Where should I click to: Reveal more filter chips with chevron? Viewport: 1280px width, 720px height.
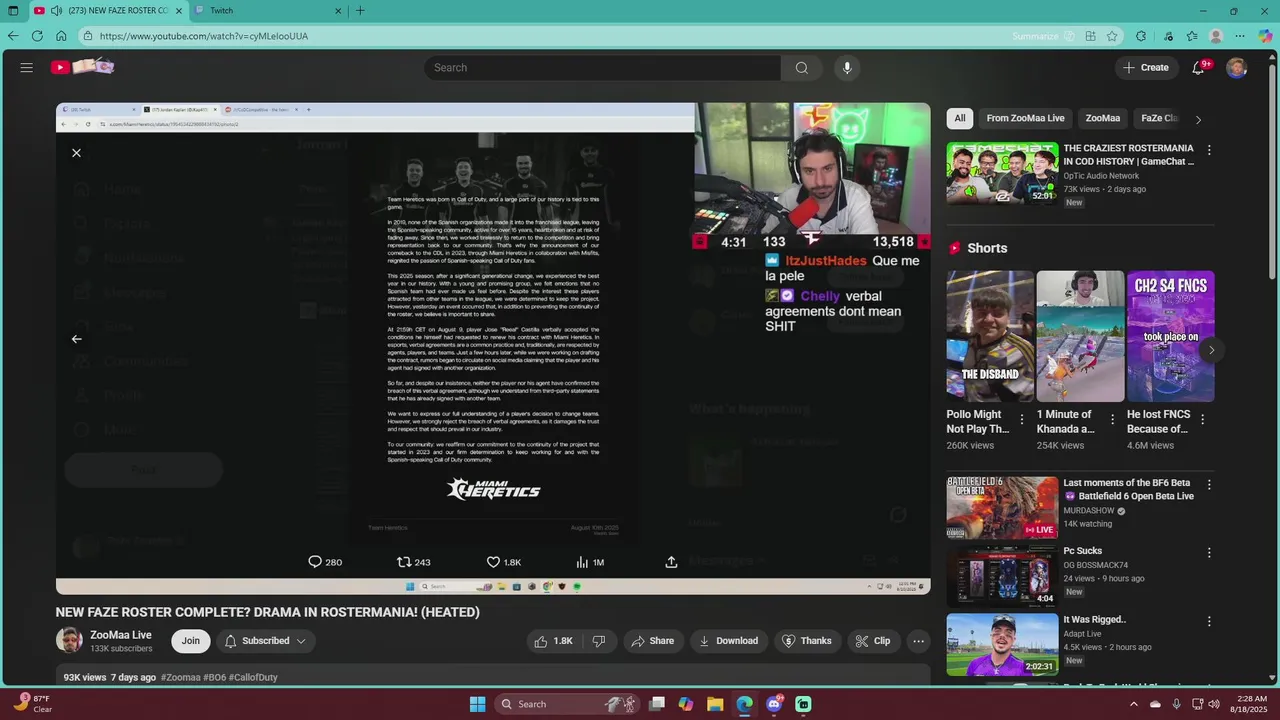click(1198, 119)
